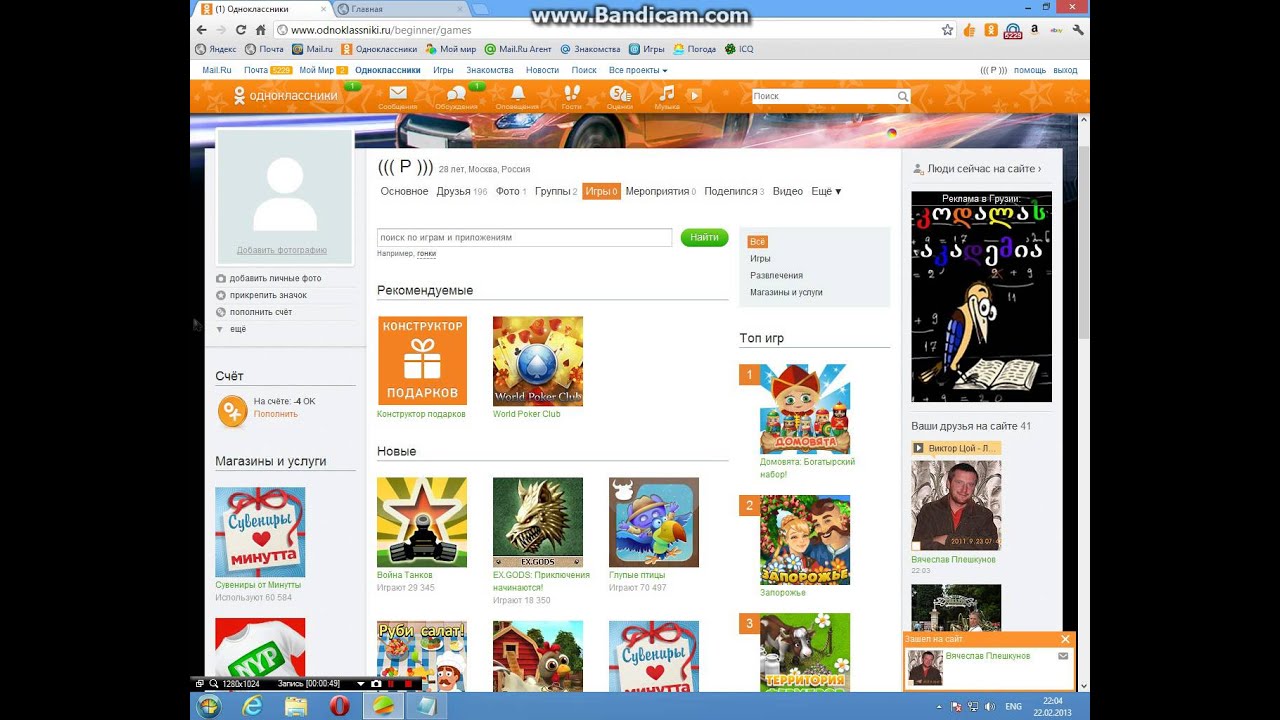Expand the ещё option under profile photo
Image resolution: width=1280 pixels, height=720 pixels.
tap(231, 329)
